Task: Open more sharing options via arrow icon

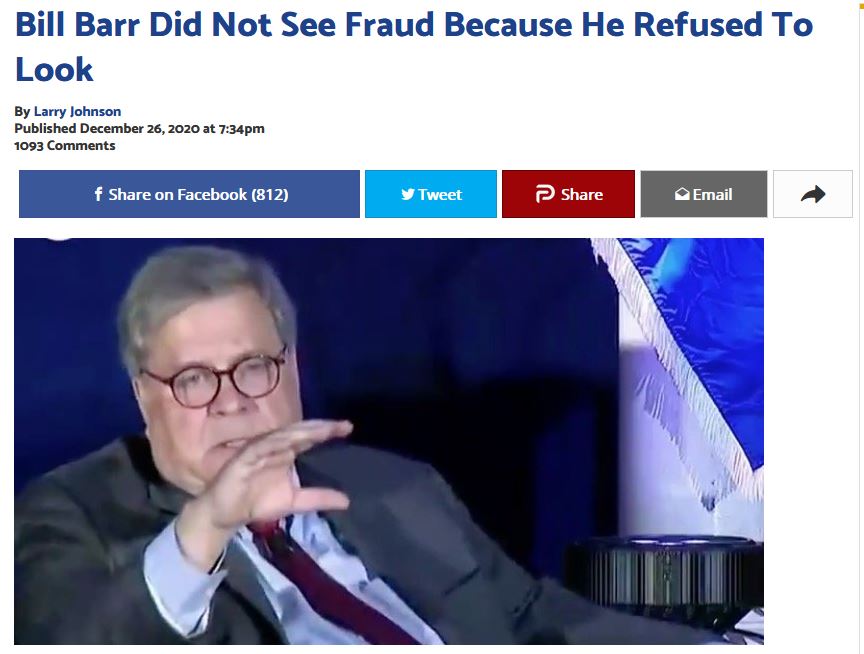Action: coord(813,194)
